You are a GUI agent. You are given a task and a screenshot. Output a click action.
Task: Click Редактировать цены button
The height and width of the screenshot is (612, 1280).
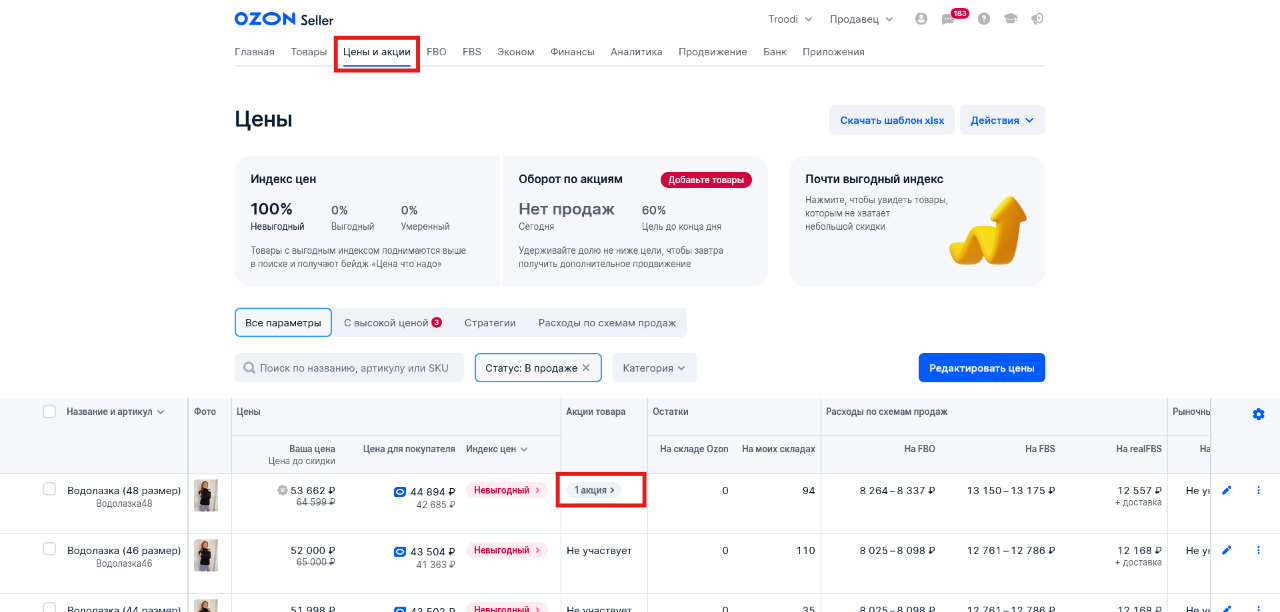click(981, 368)
